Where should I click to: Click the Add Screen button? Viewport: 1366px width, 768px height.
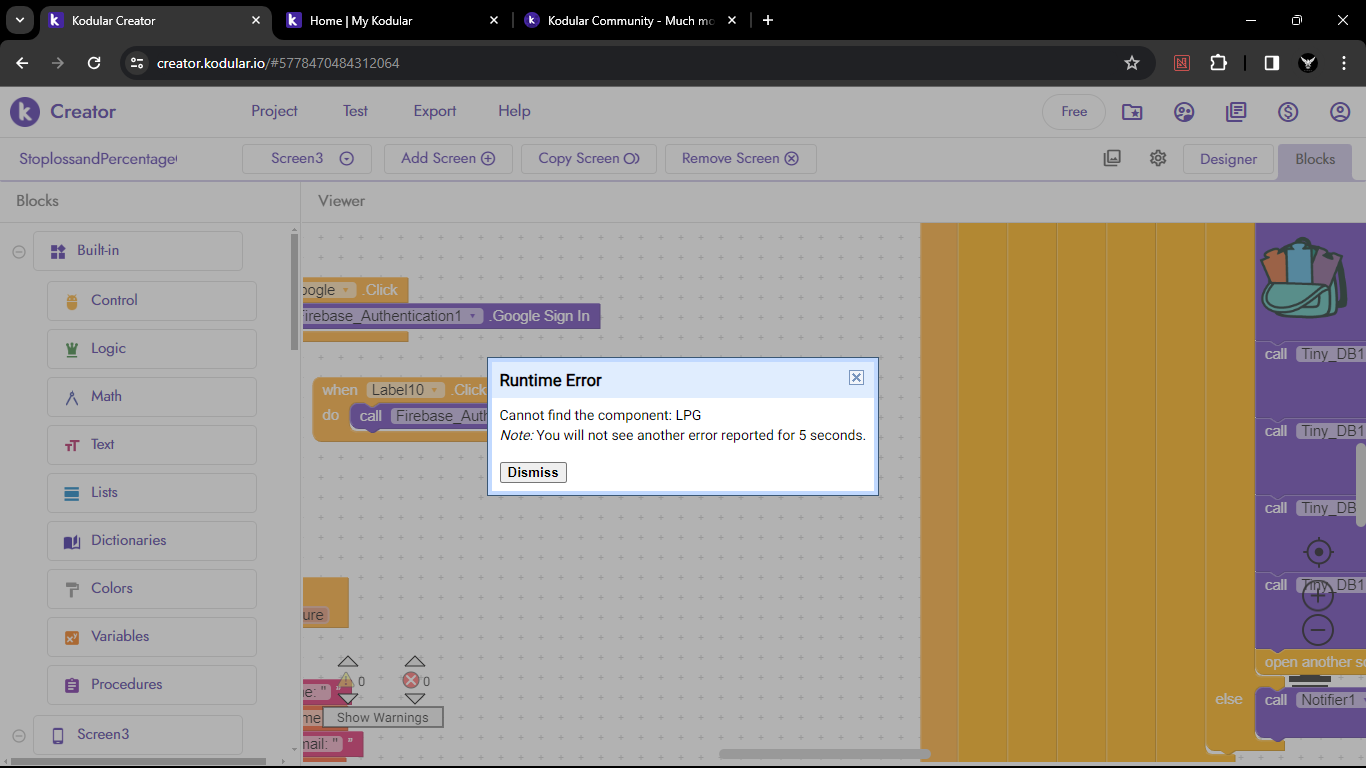point(448,158)
